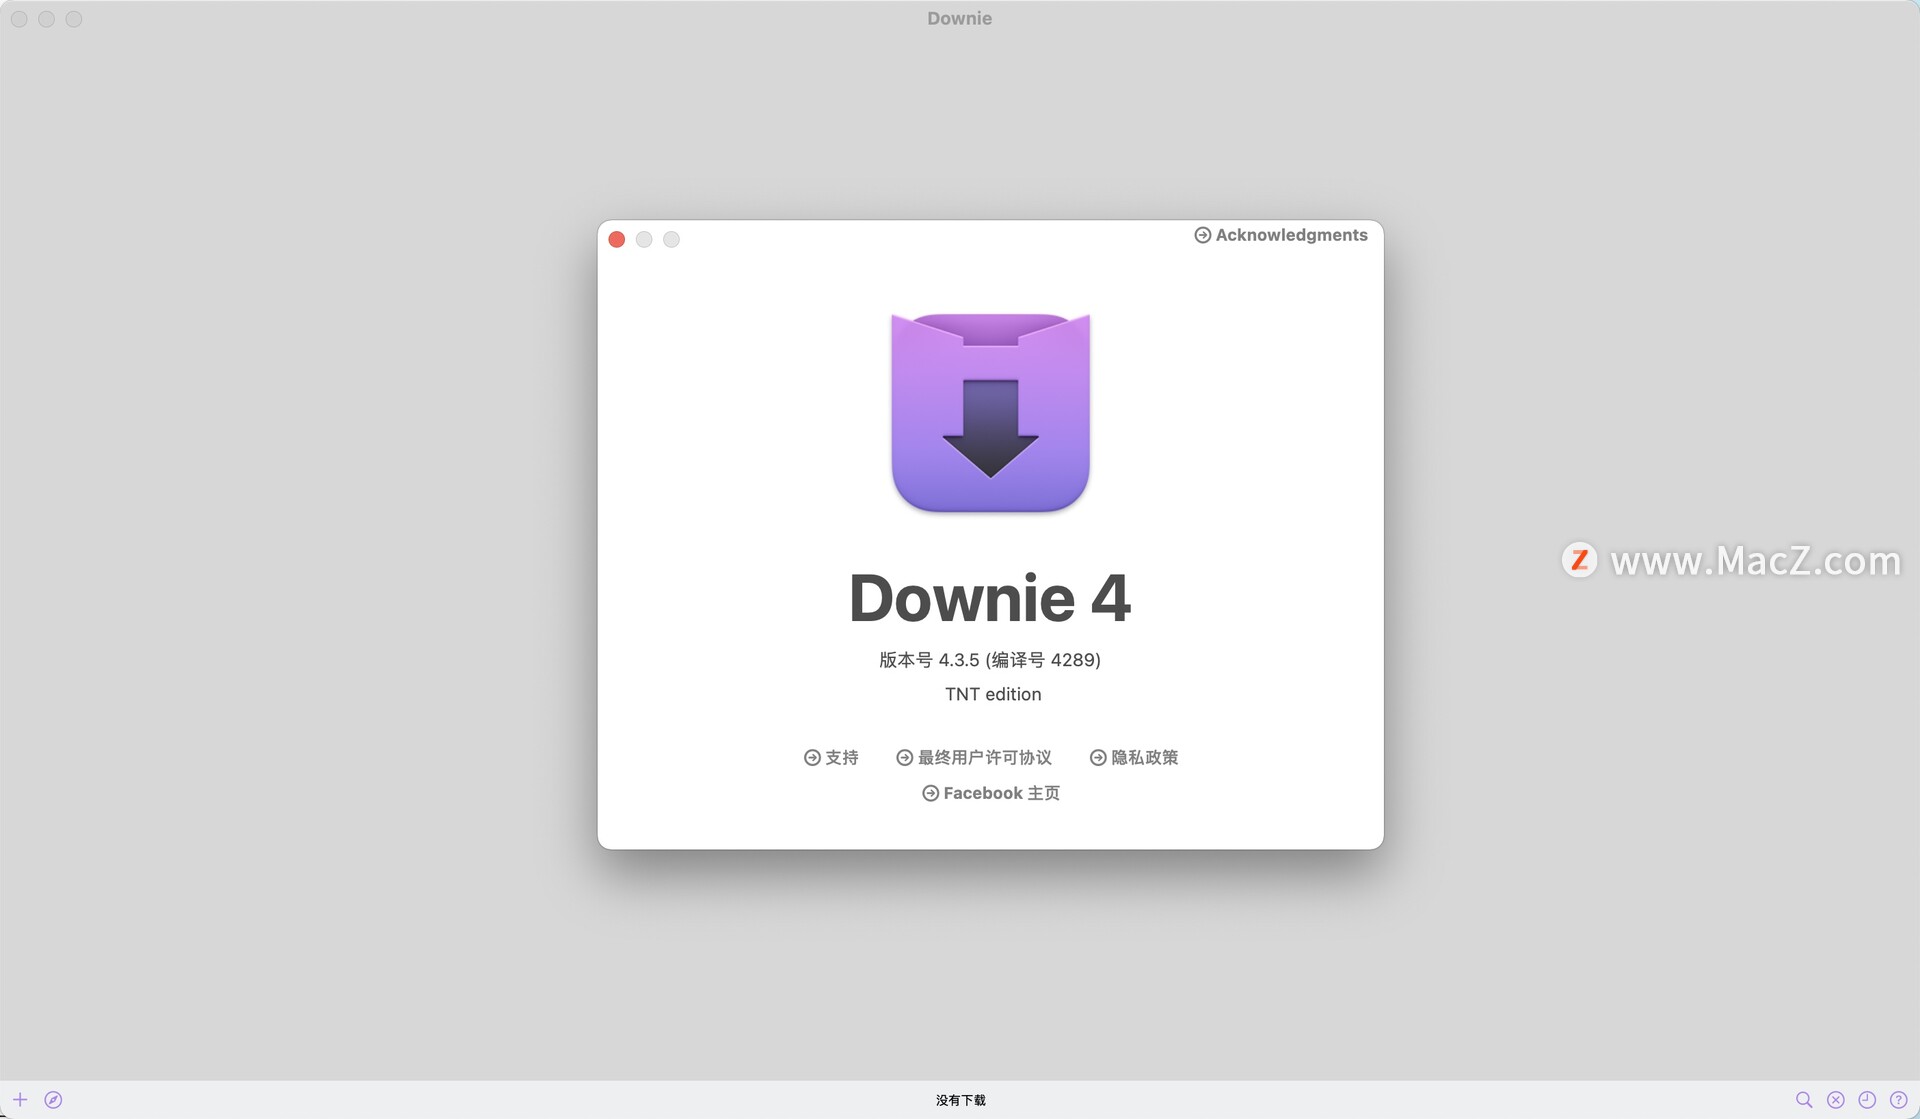Click the question mark help icon

tap(1898, 1099)
